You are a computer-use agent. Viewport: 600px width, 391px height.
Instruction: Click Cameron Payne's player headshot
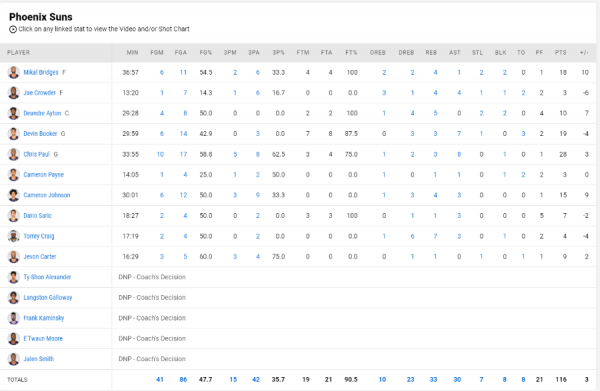[x=13, y=174]
